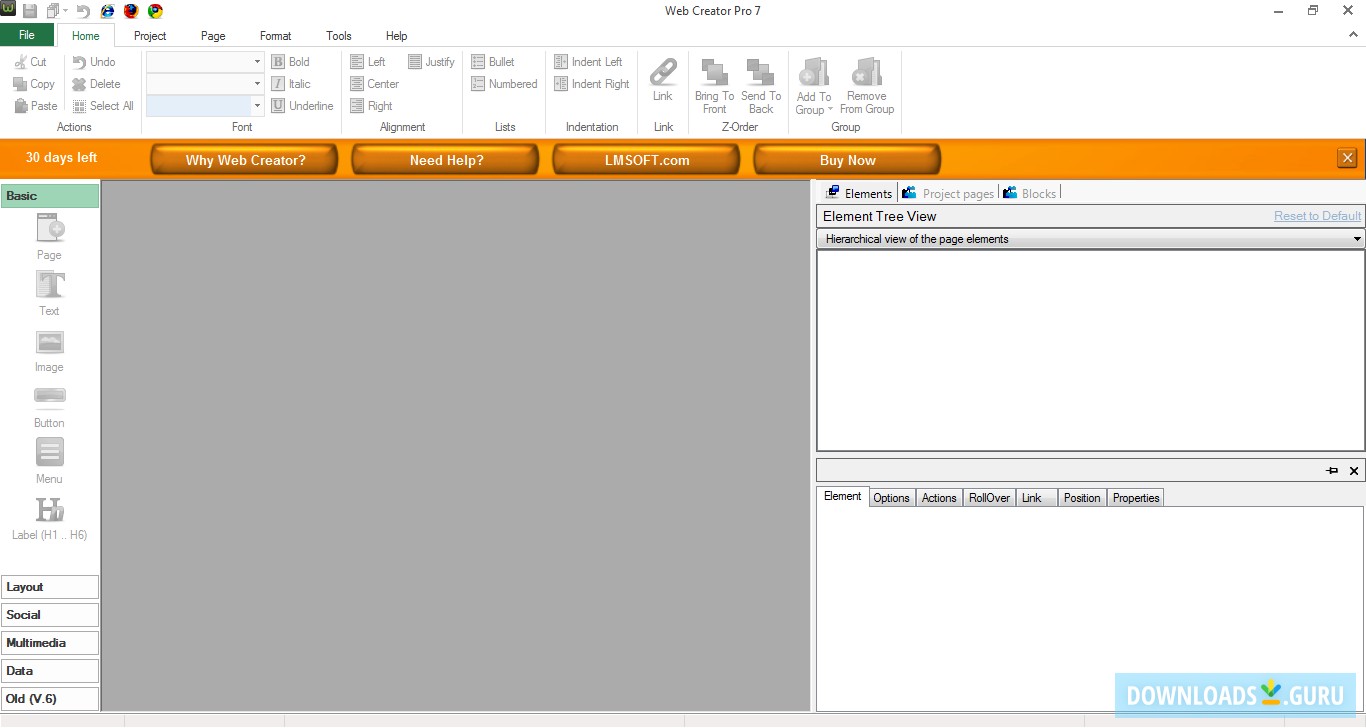
Task: Click the Reset to Default link
Action: [1318, 216]
